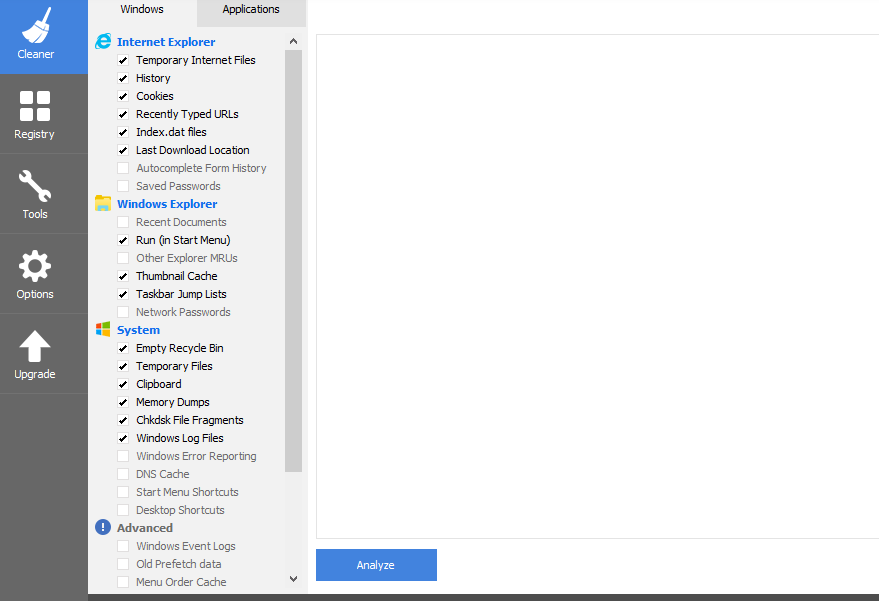Click the Analyze button

tap(376, 565)
